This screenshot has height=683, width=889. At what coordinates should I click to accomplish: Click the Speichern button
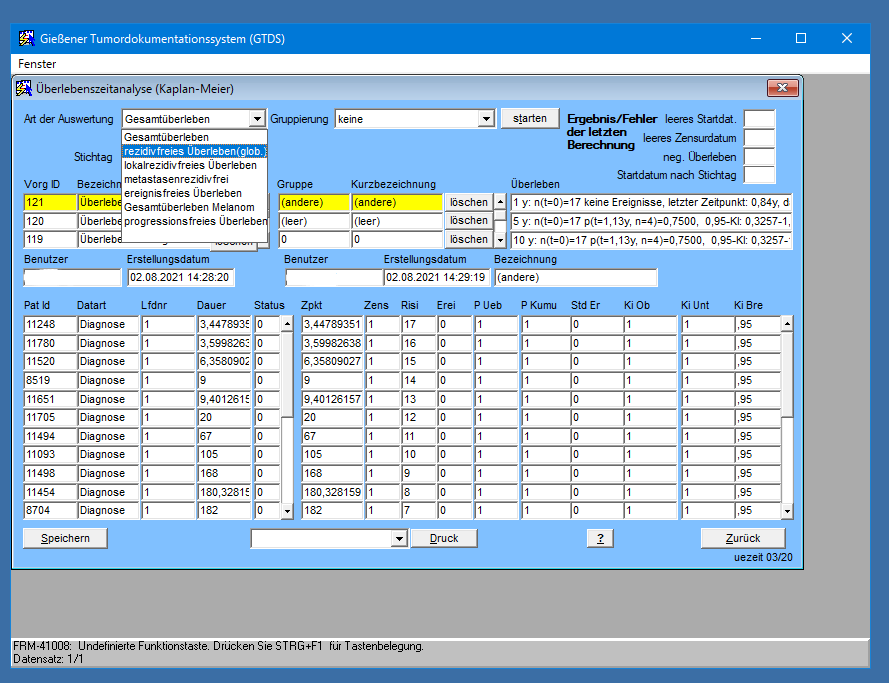pos(65,538)
